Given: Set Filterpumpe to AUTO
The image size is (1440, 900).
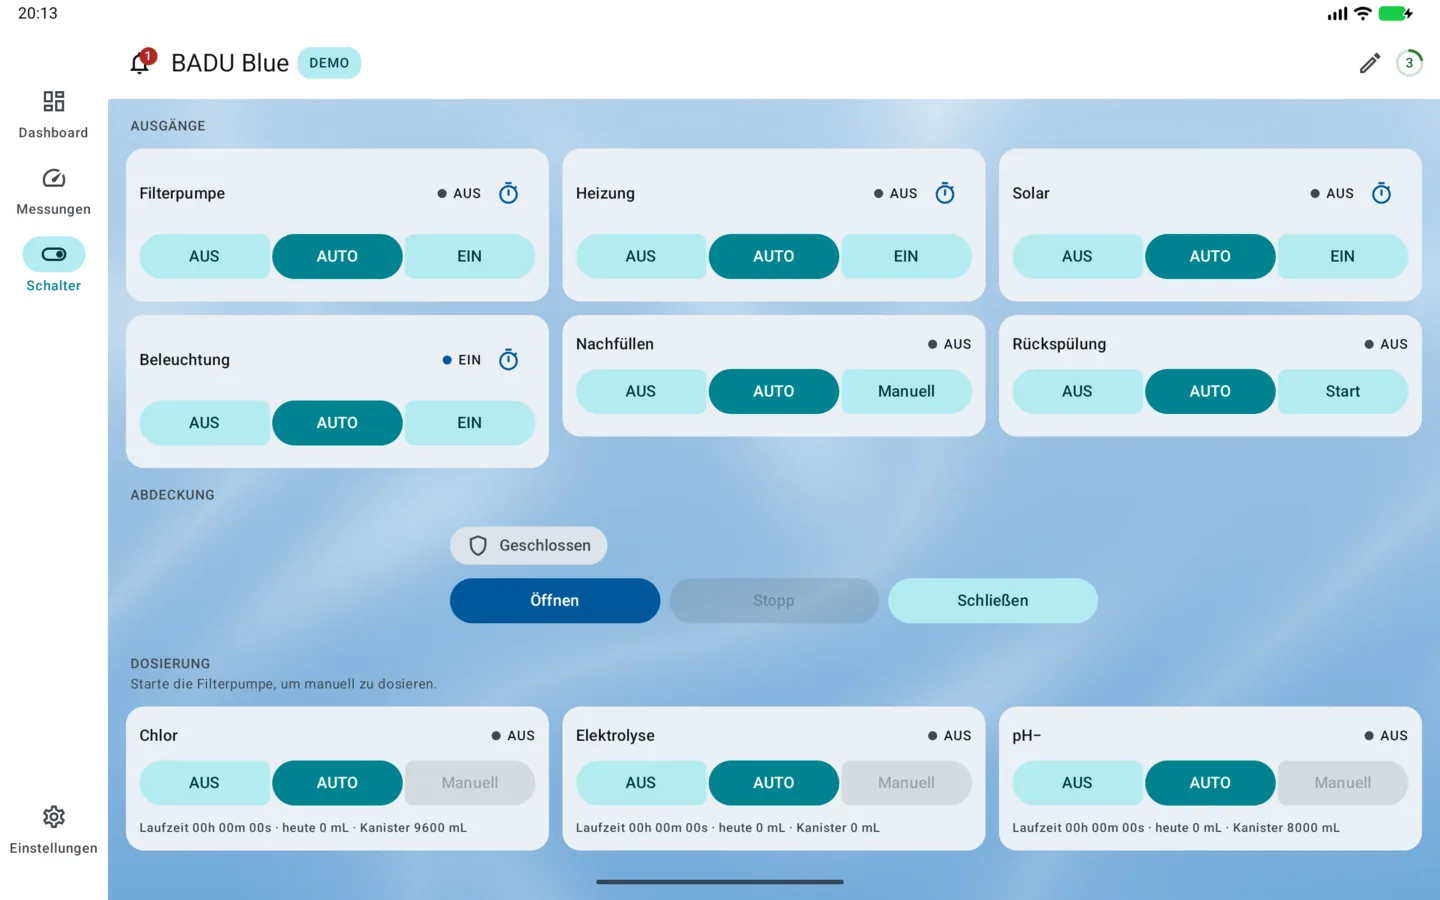Looking at the screenshot, I should (337, 256).
